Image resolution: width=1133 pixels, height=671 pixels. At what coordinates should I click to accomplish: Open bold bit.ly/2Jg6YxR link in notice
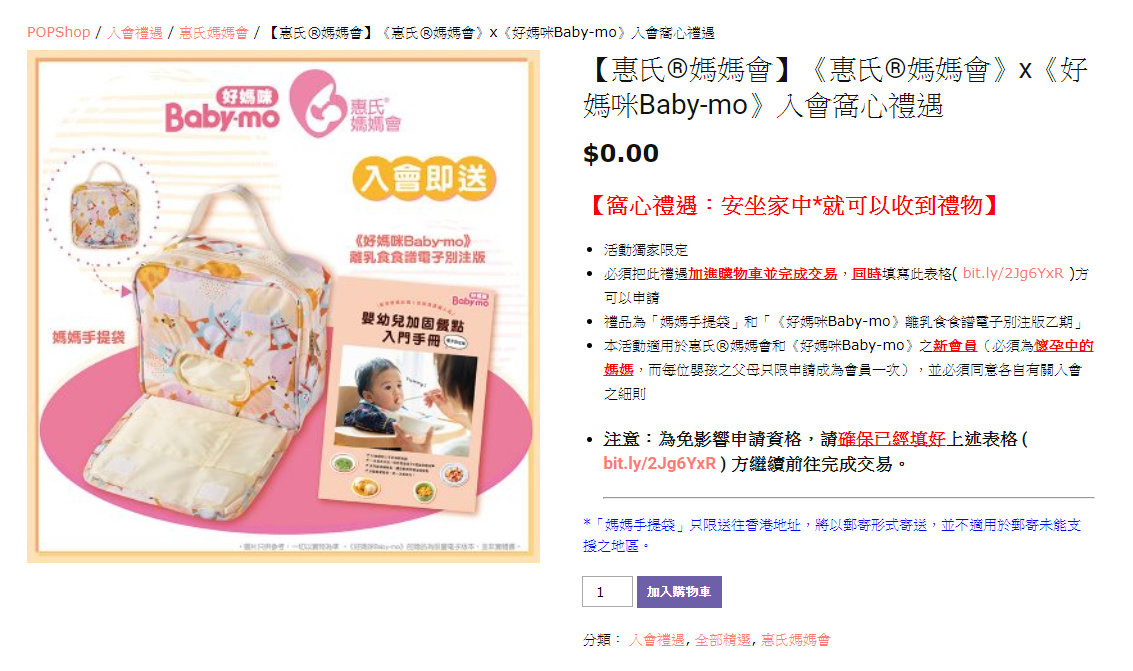pyautogui.click(x=659, y=464)
